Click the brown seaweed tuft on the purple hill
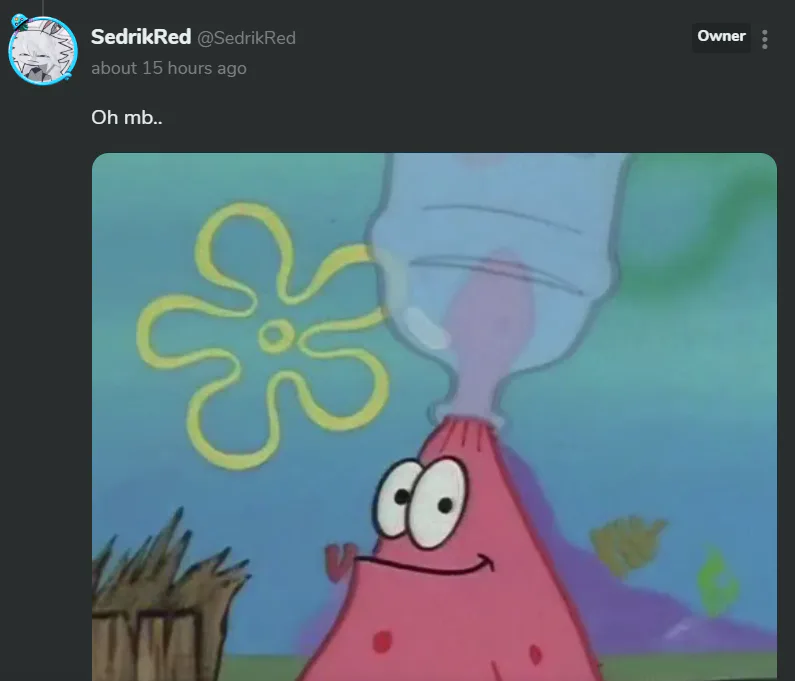 (x=627, y=545)
